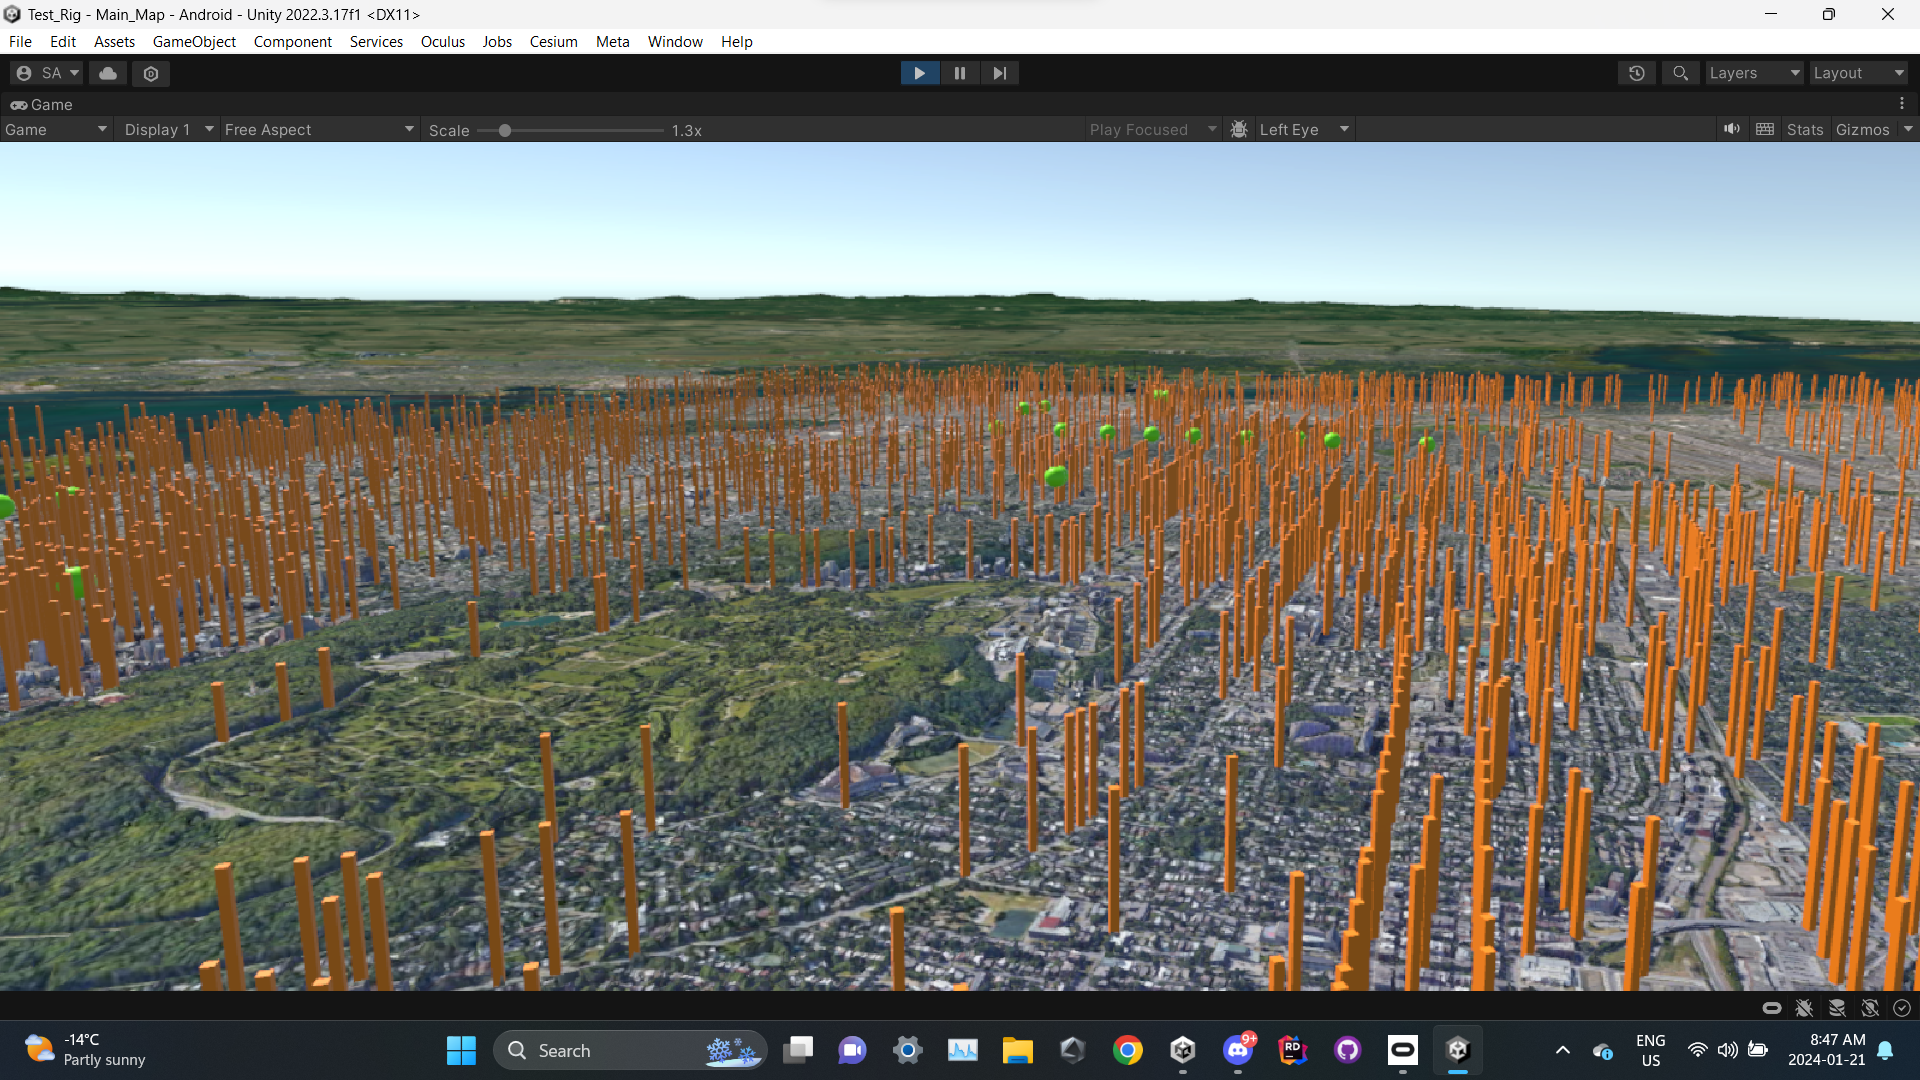Open the Game view three-dot options menu
The image size is (1920, 1080).
click(1902, 104)
